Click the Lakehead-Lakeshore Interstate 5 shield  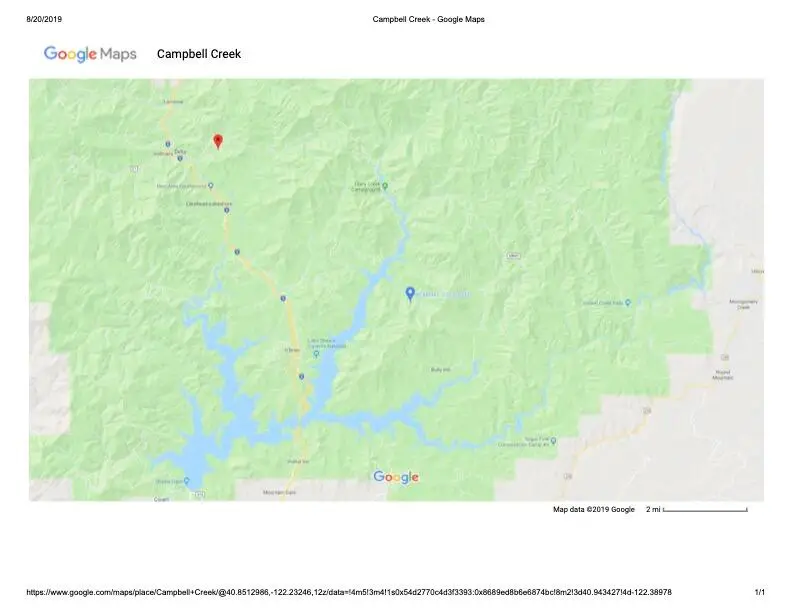227,210
